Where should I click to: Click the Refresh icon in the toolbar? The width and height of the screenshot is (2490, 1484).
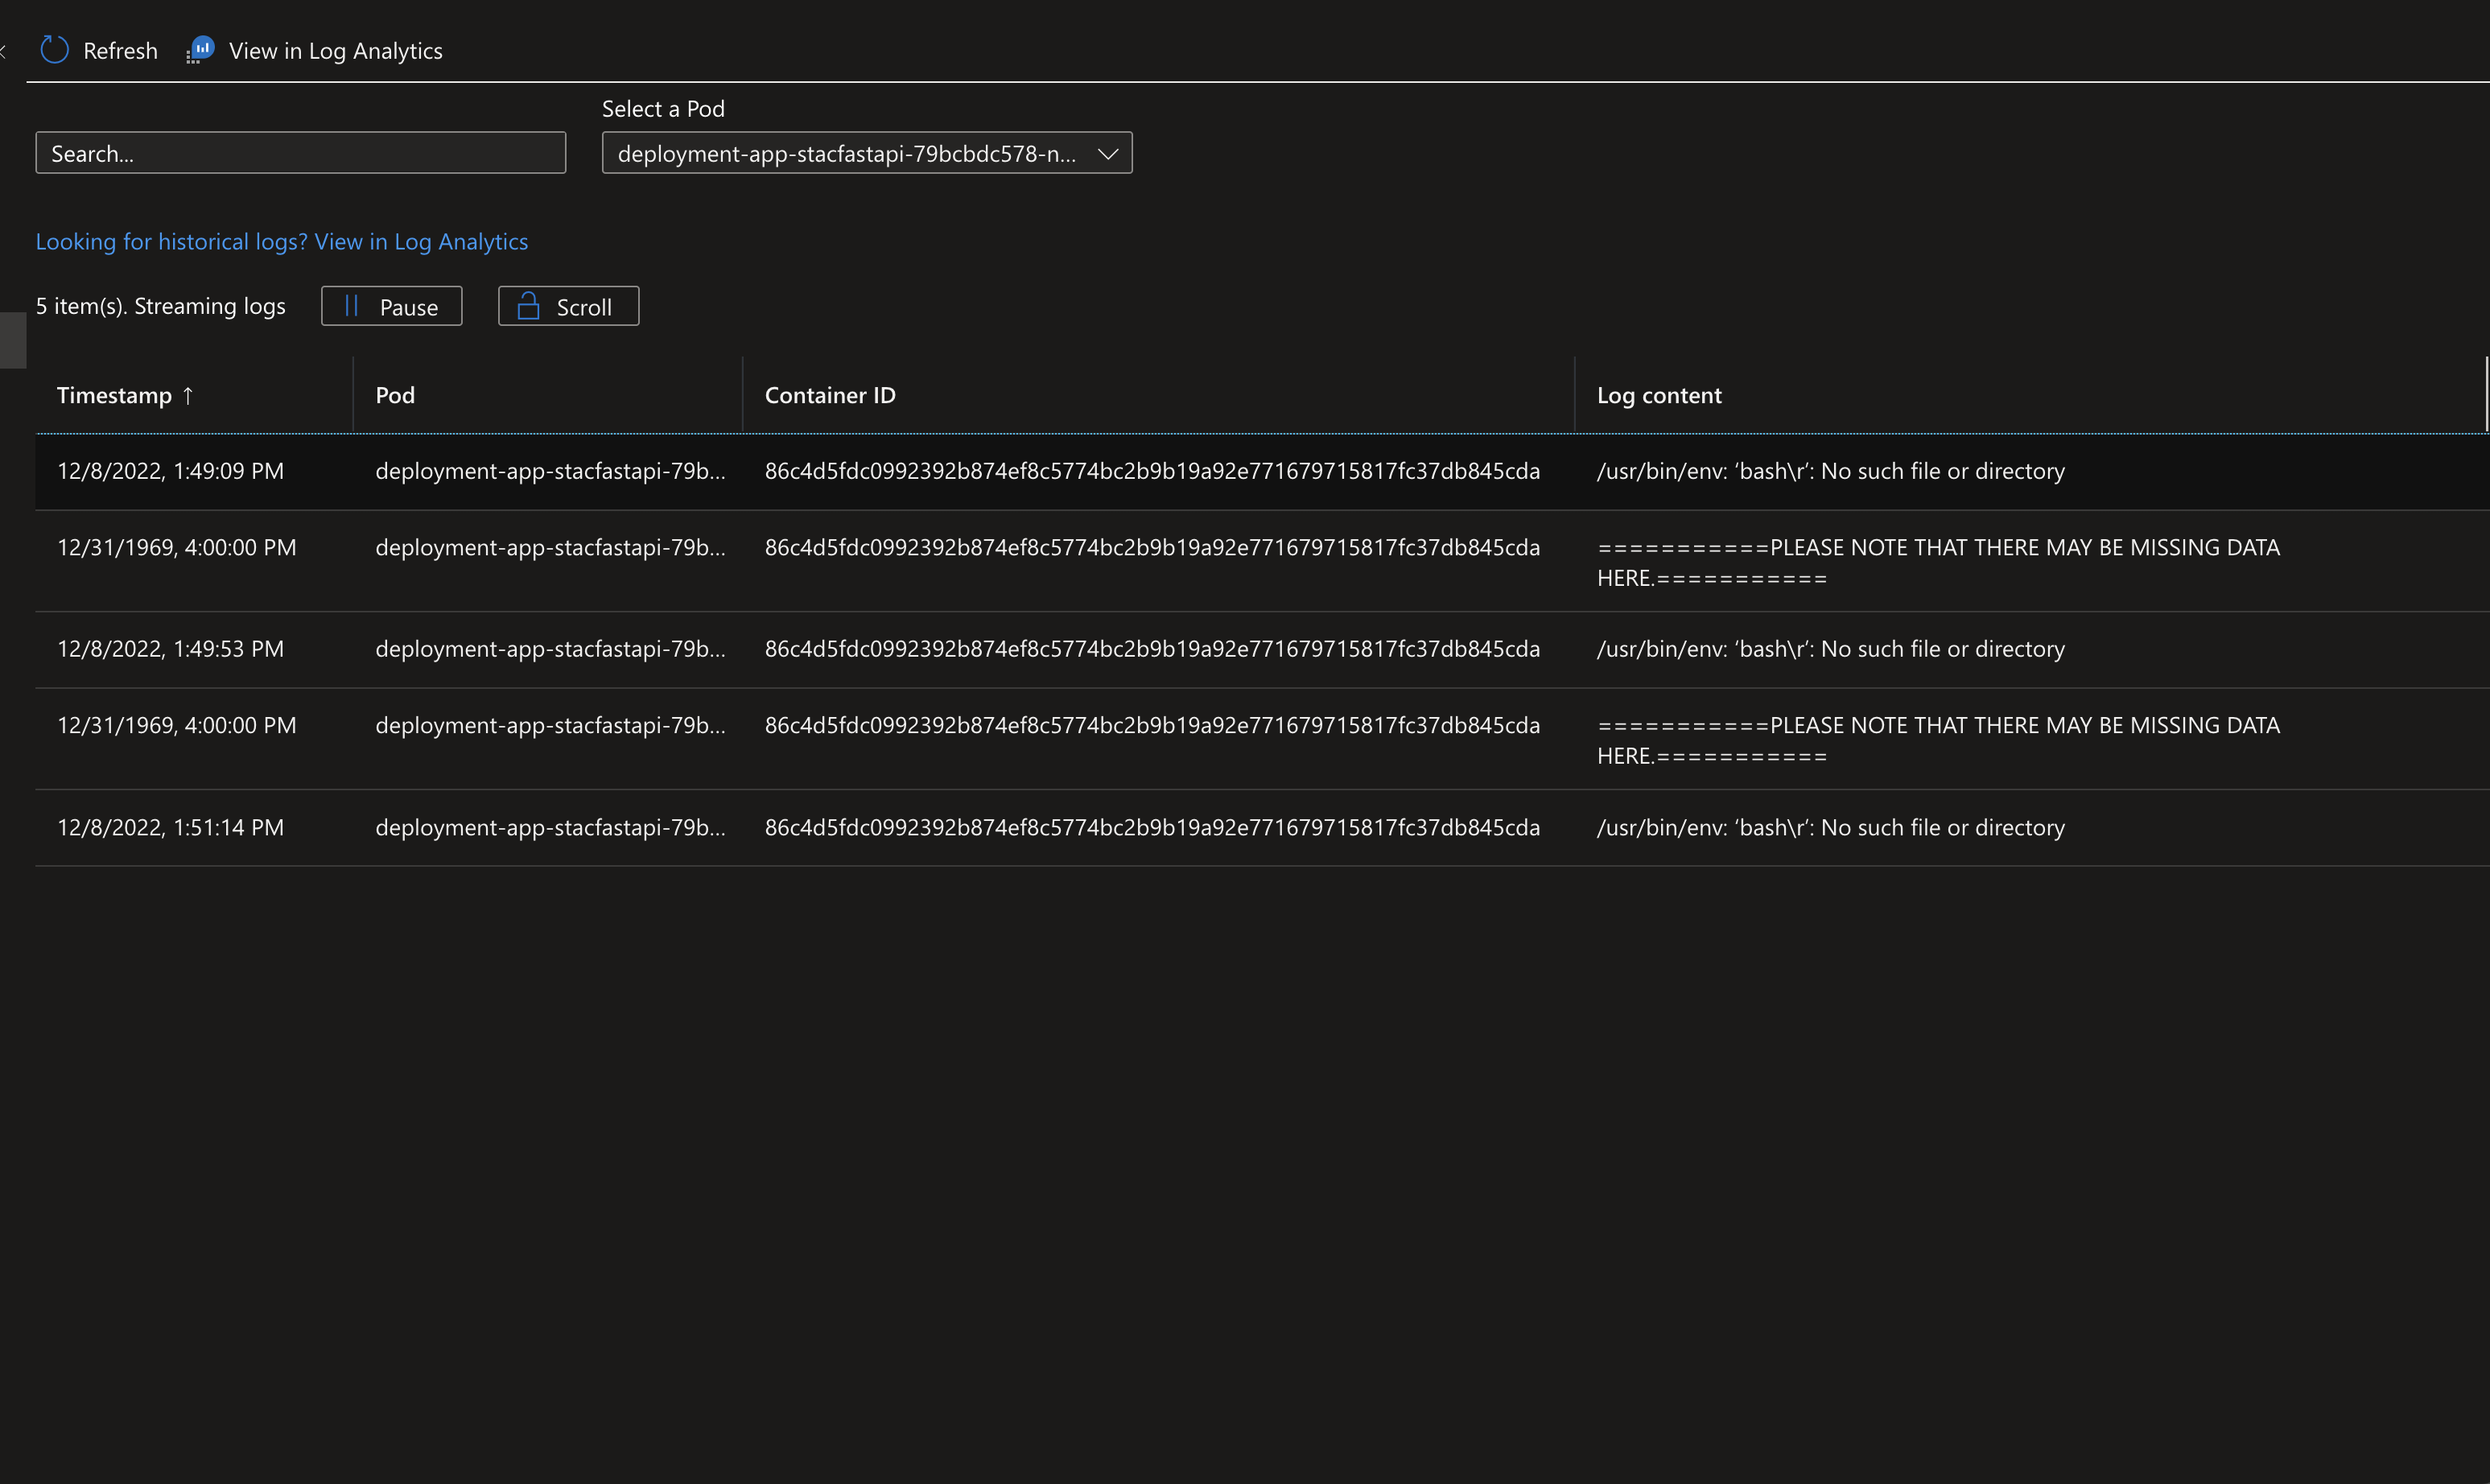54,49
